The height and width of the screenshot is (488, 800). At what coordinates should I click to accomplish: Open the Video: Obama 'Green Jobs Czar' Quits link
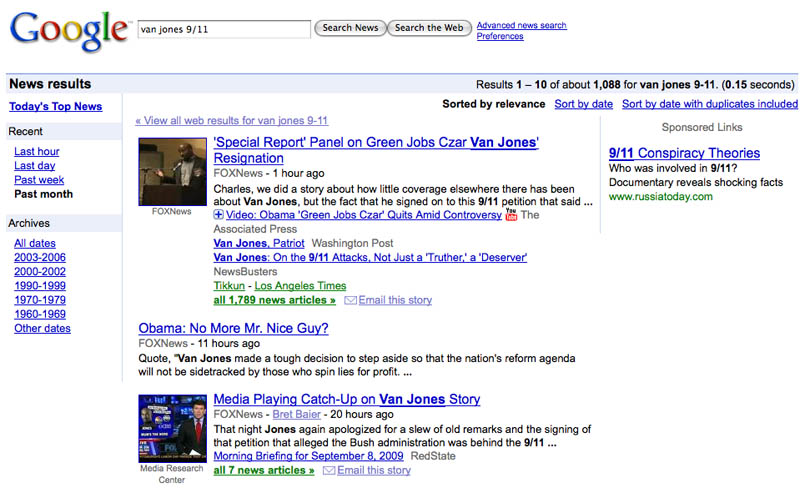pos(364,215)
